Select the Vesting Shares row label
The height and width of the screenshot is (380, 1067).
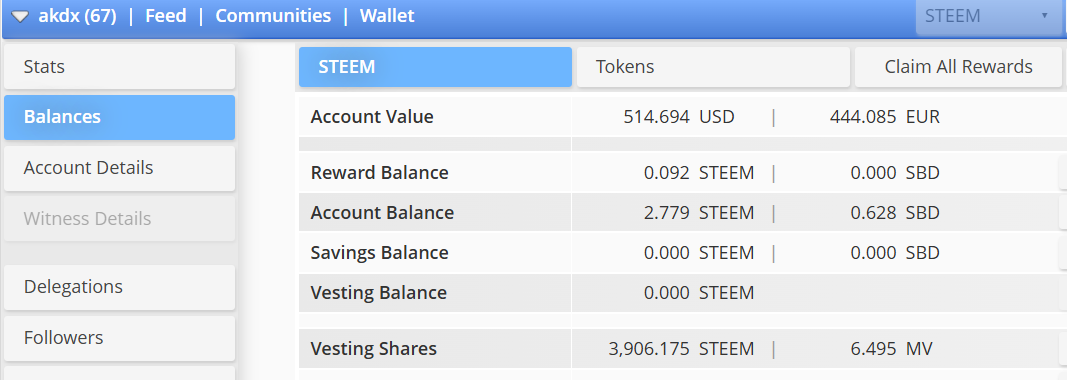pyautogui.click(x=374, y=349)
